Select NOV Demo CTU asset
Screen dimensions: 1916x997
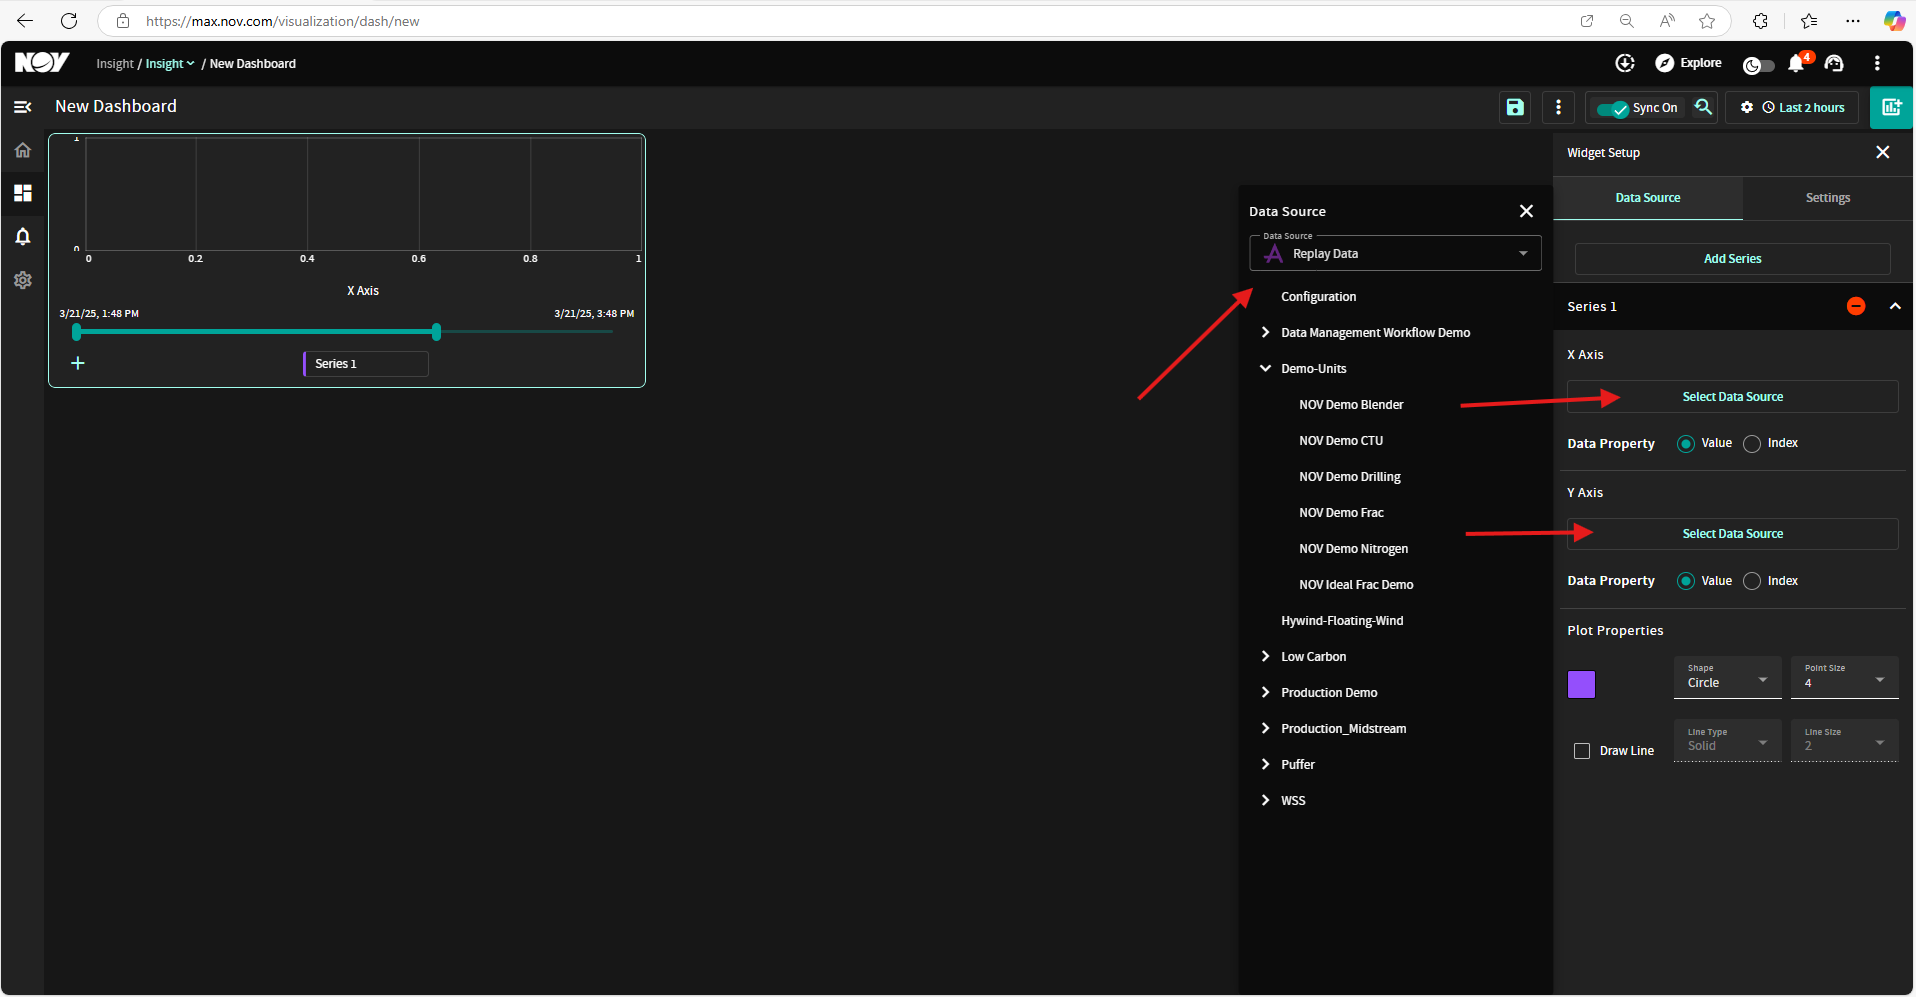point(1341,440)
